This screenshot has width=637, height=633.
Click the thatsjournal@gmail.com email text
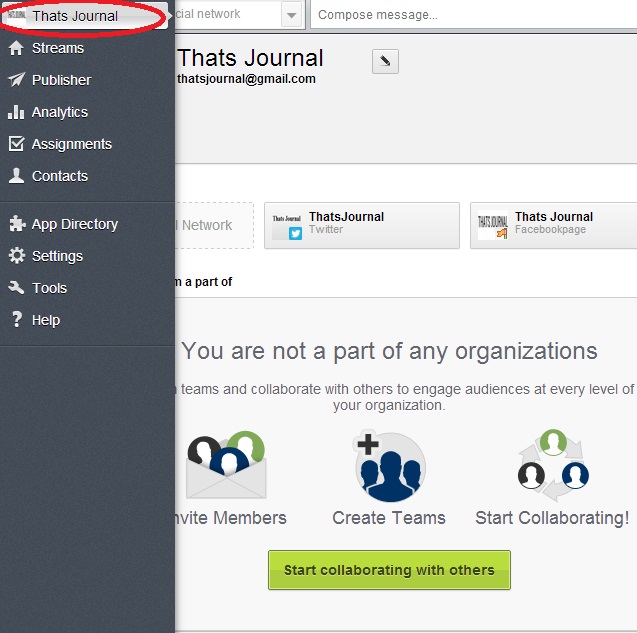(246, 79)
